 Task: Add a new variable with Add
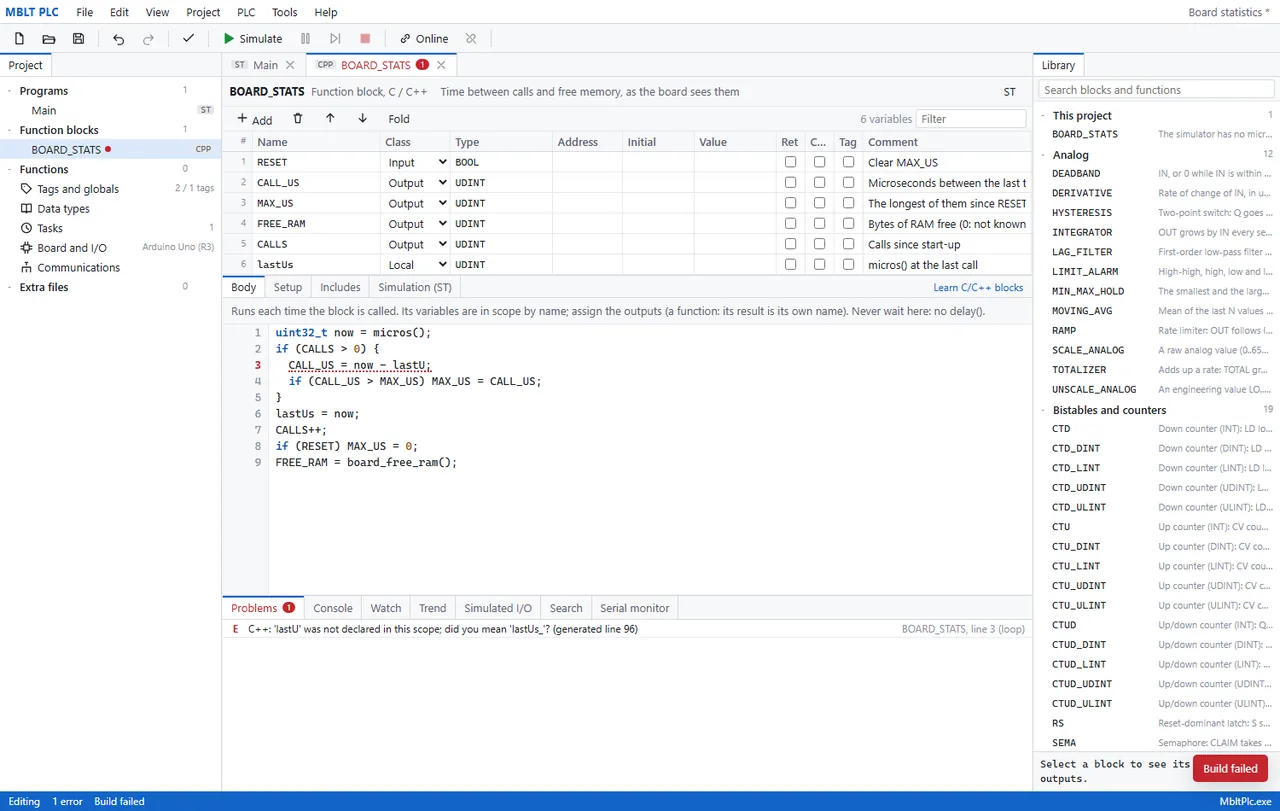click(x=255, y=119)
